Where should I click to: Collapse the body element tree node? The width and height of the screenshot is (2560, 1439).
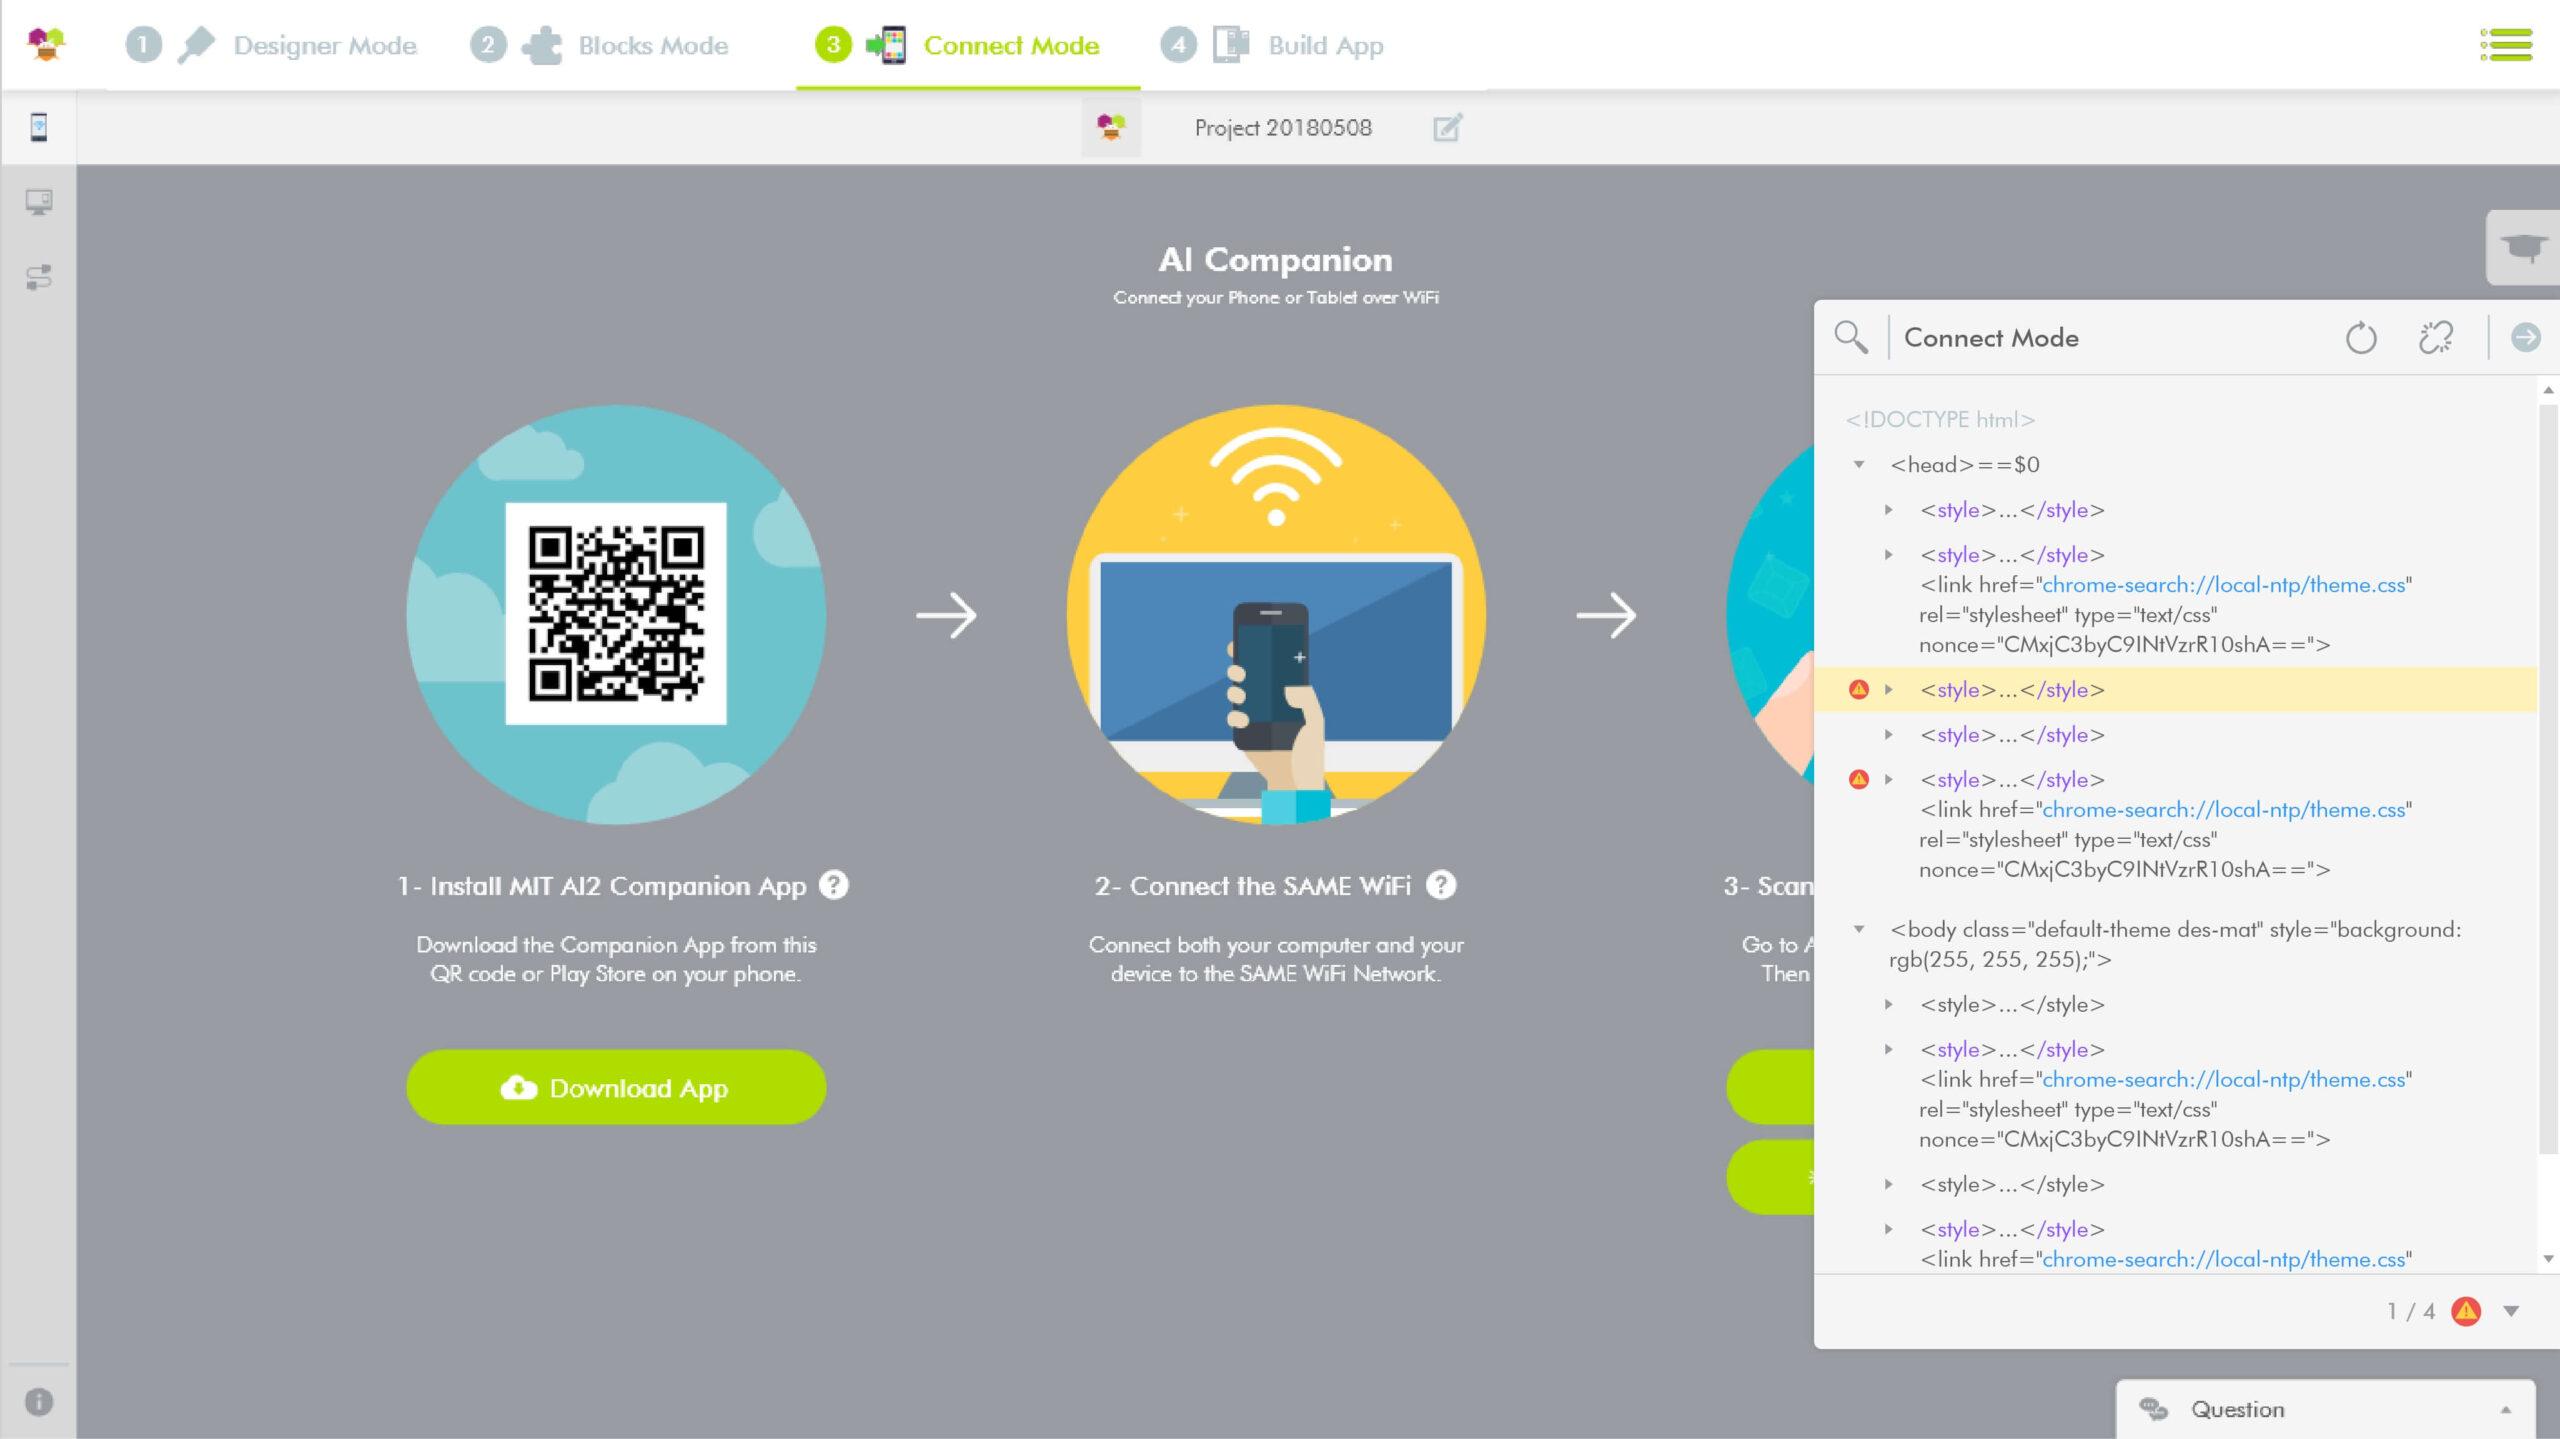[x=1859, y=930]
